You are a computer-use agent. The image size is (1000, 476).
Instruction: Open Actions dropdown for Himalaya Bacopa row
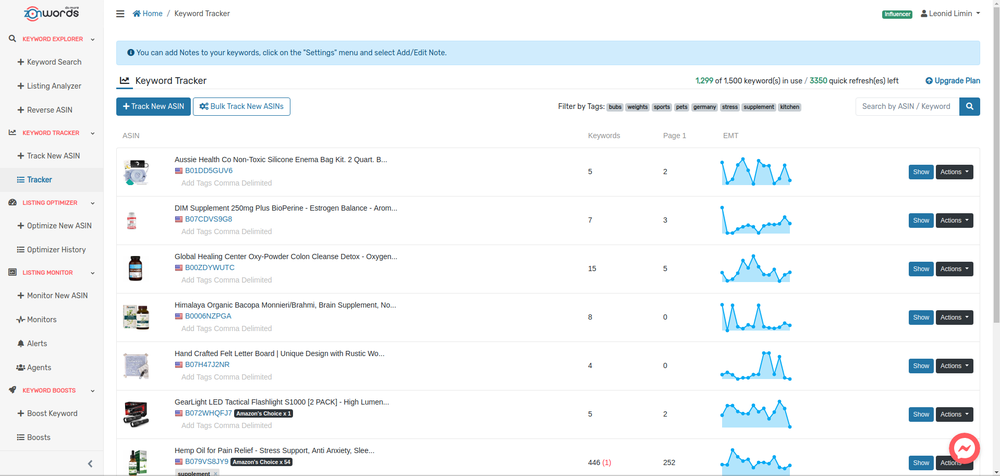click(x=954, y=317)
